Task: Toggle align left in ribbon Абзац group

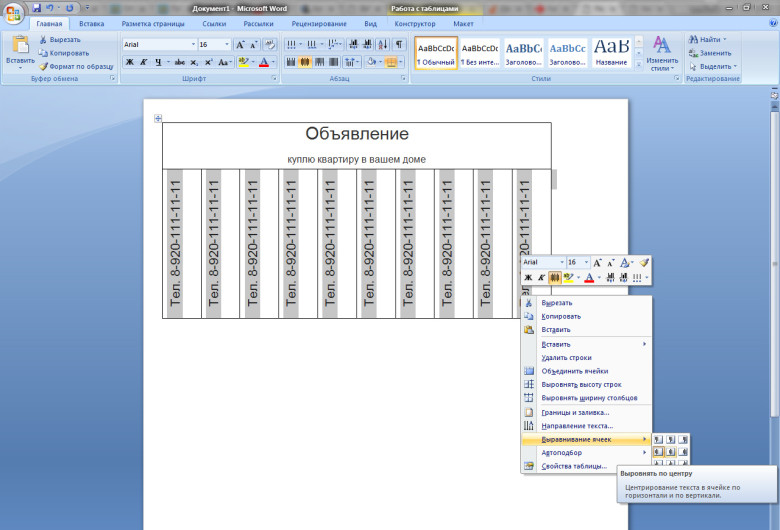Action: tap(291, 62)
